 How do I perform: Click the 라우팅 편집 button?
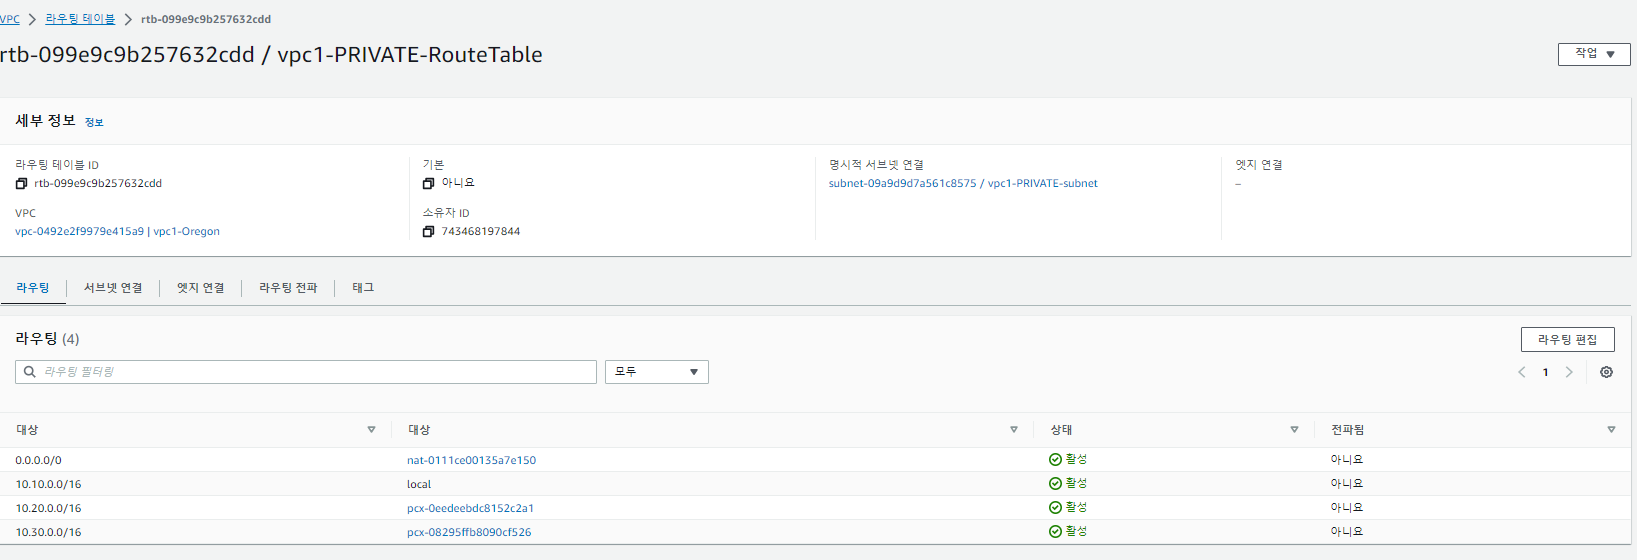click(1568, 340)
